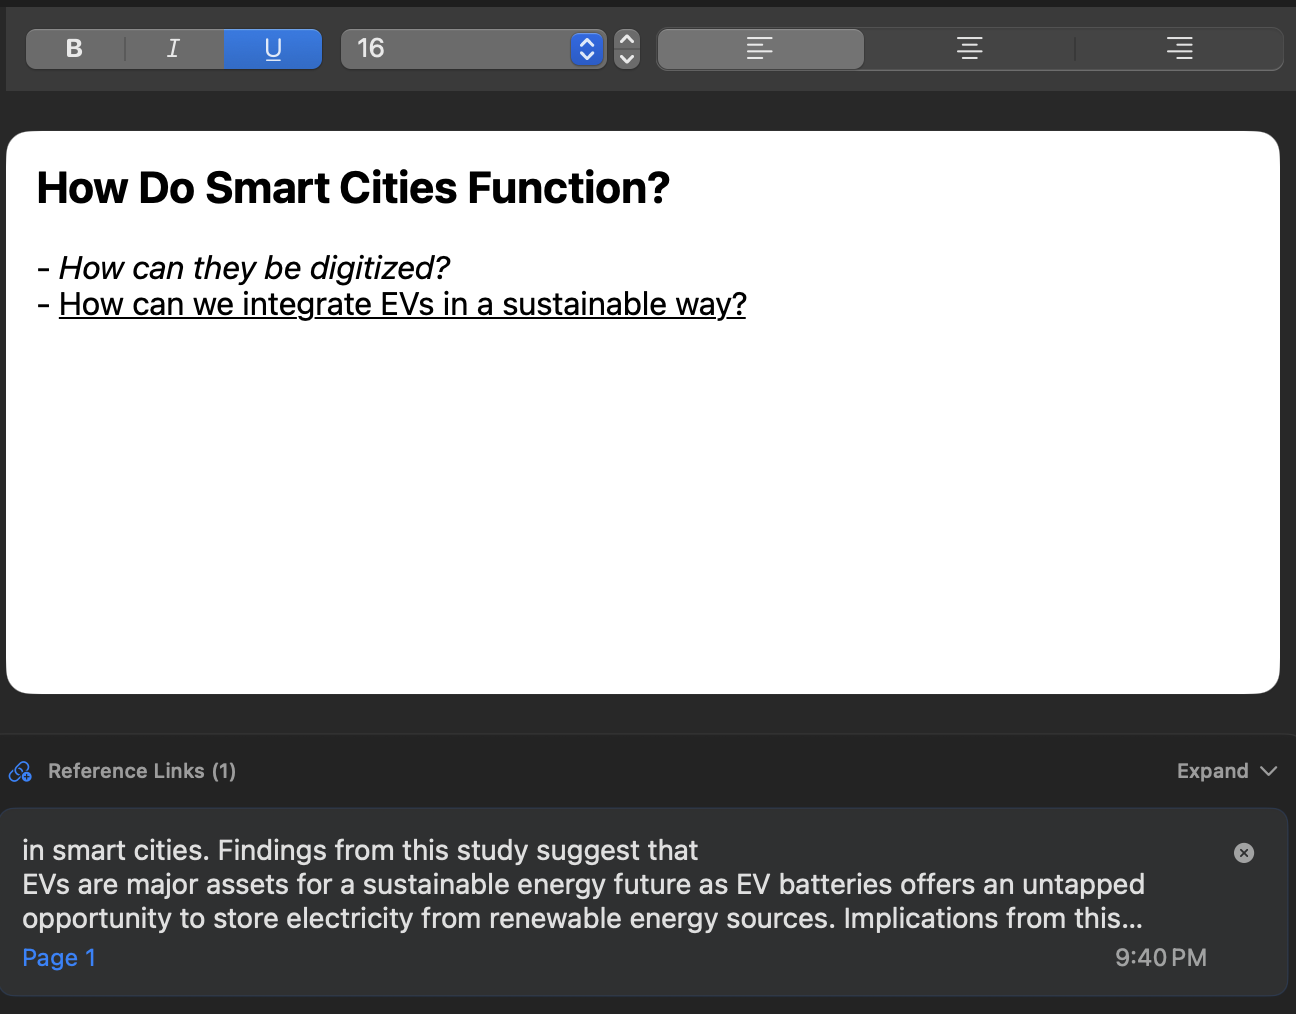Align text left
The width and height of the screenshot is (1296, 1014).
pyautogui.click(x=760, y=48)
